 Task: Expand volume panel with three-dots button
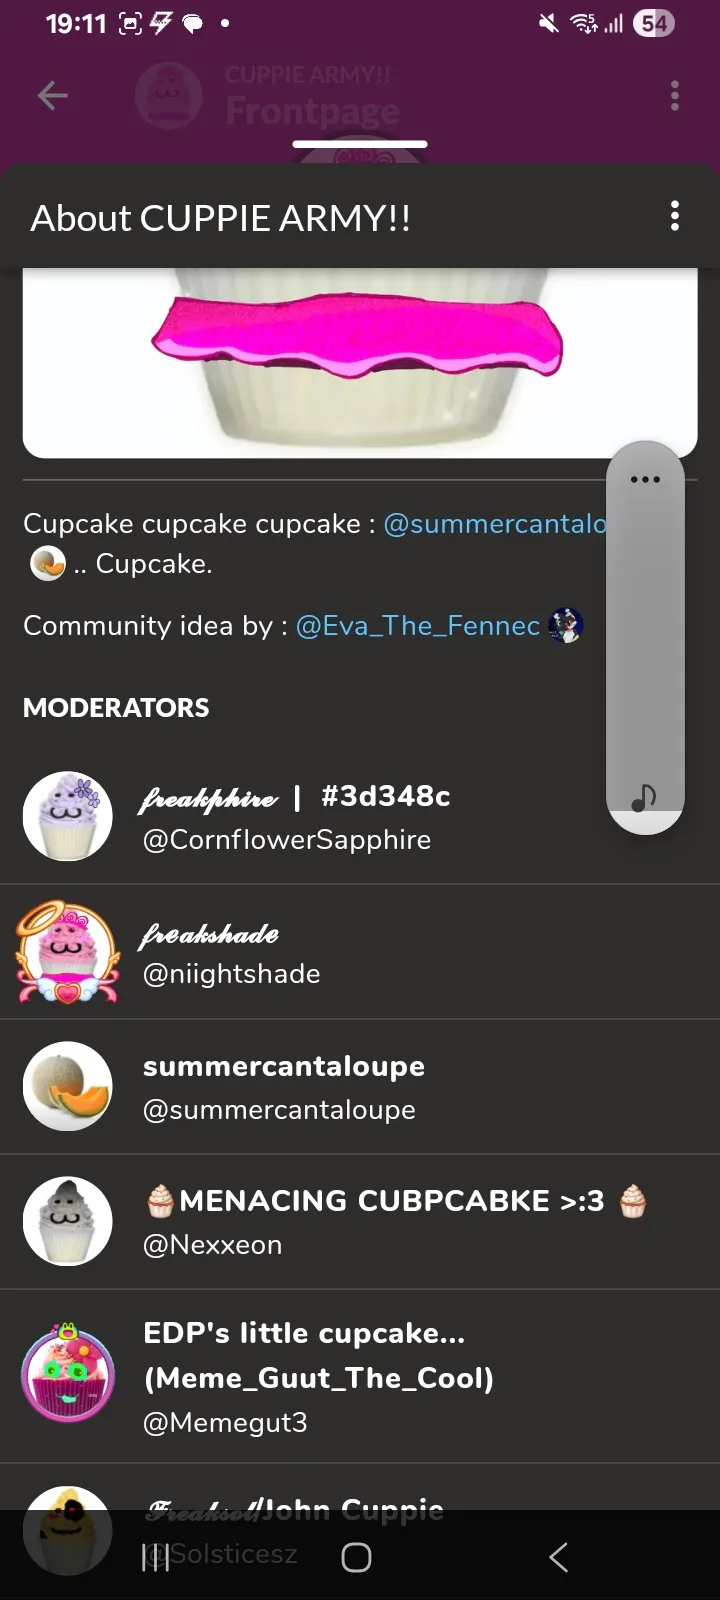(645, 480)
